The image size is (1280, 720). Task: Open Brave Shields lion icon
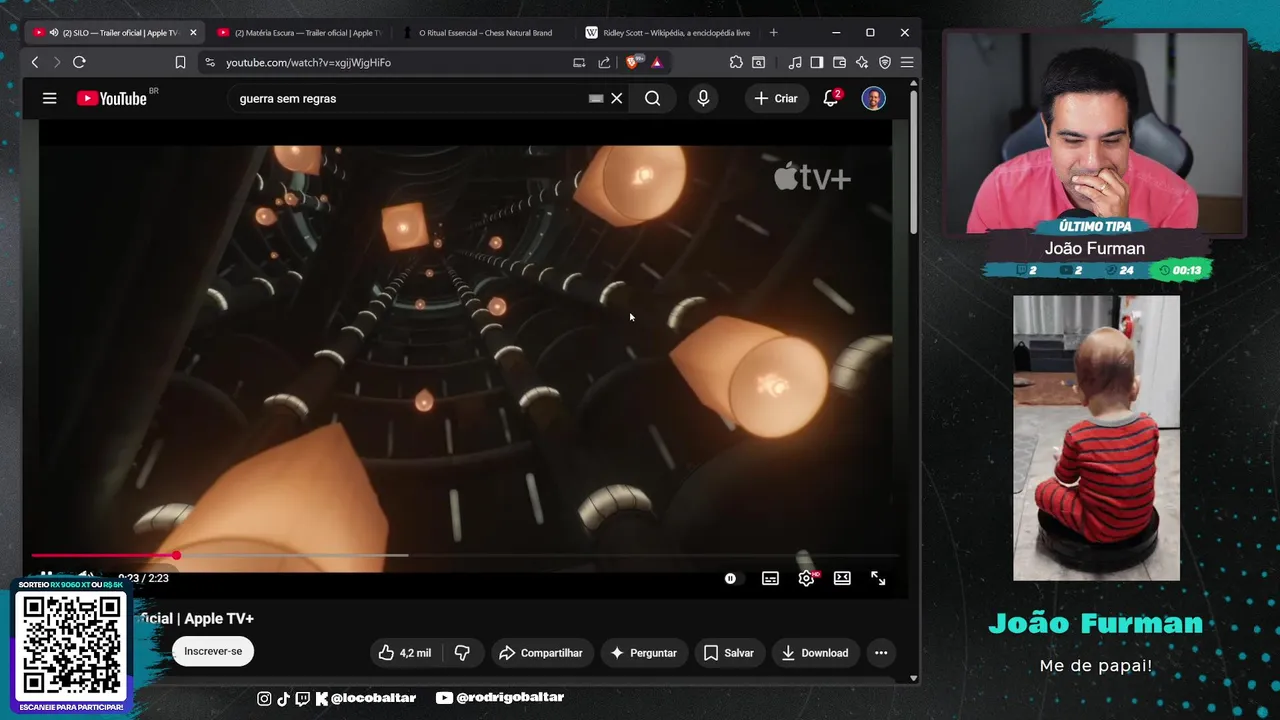pos(634,62)
